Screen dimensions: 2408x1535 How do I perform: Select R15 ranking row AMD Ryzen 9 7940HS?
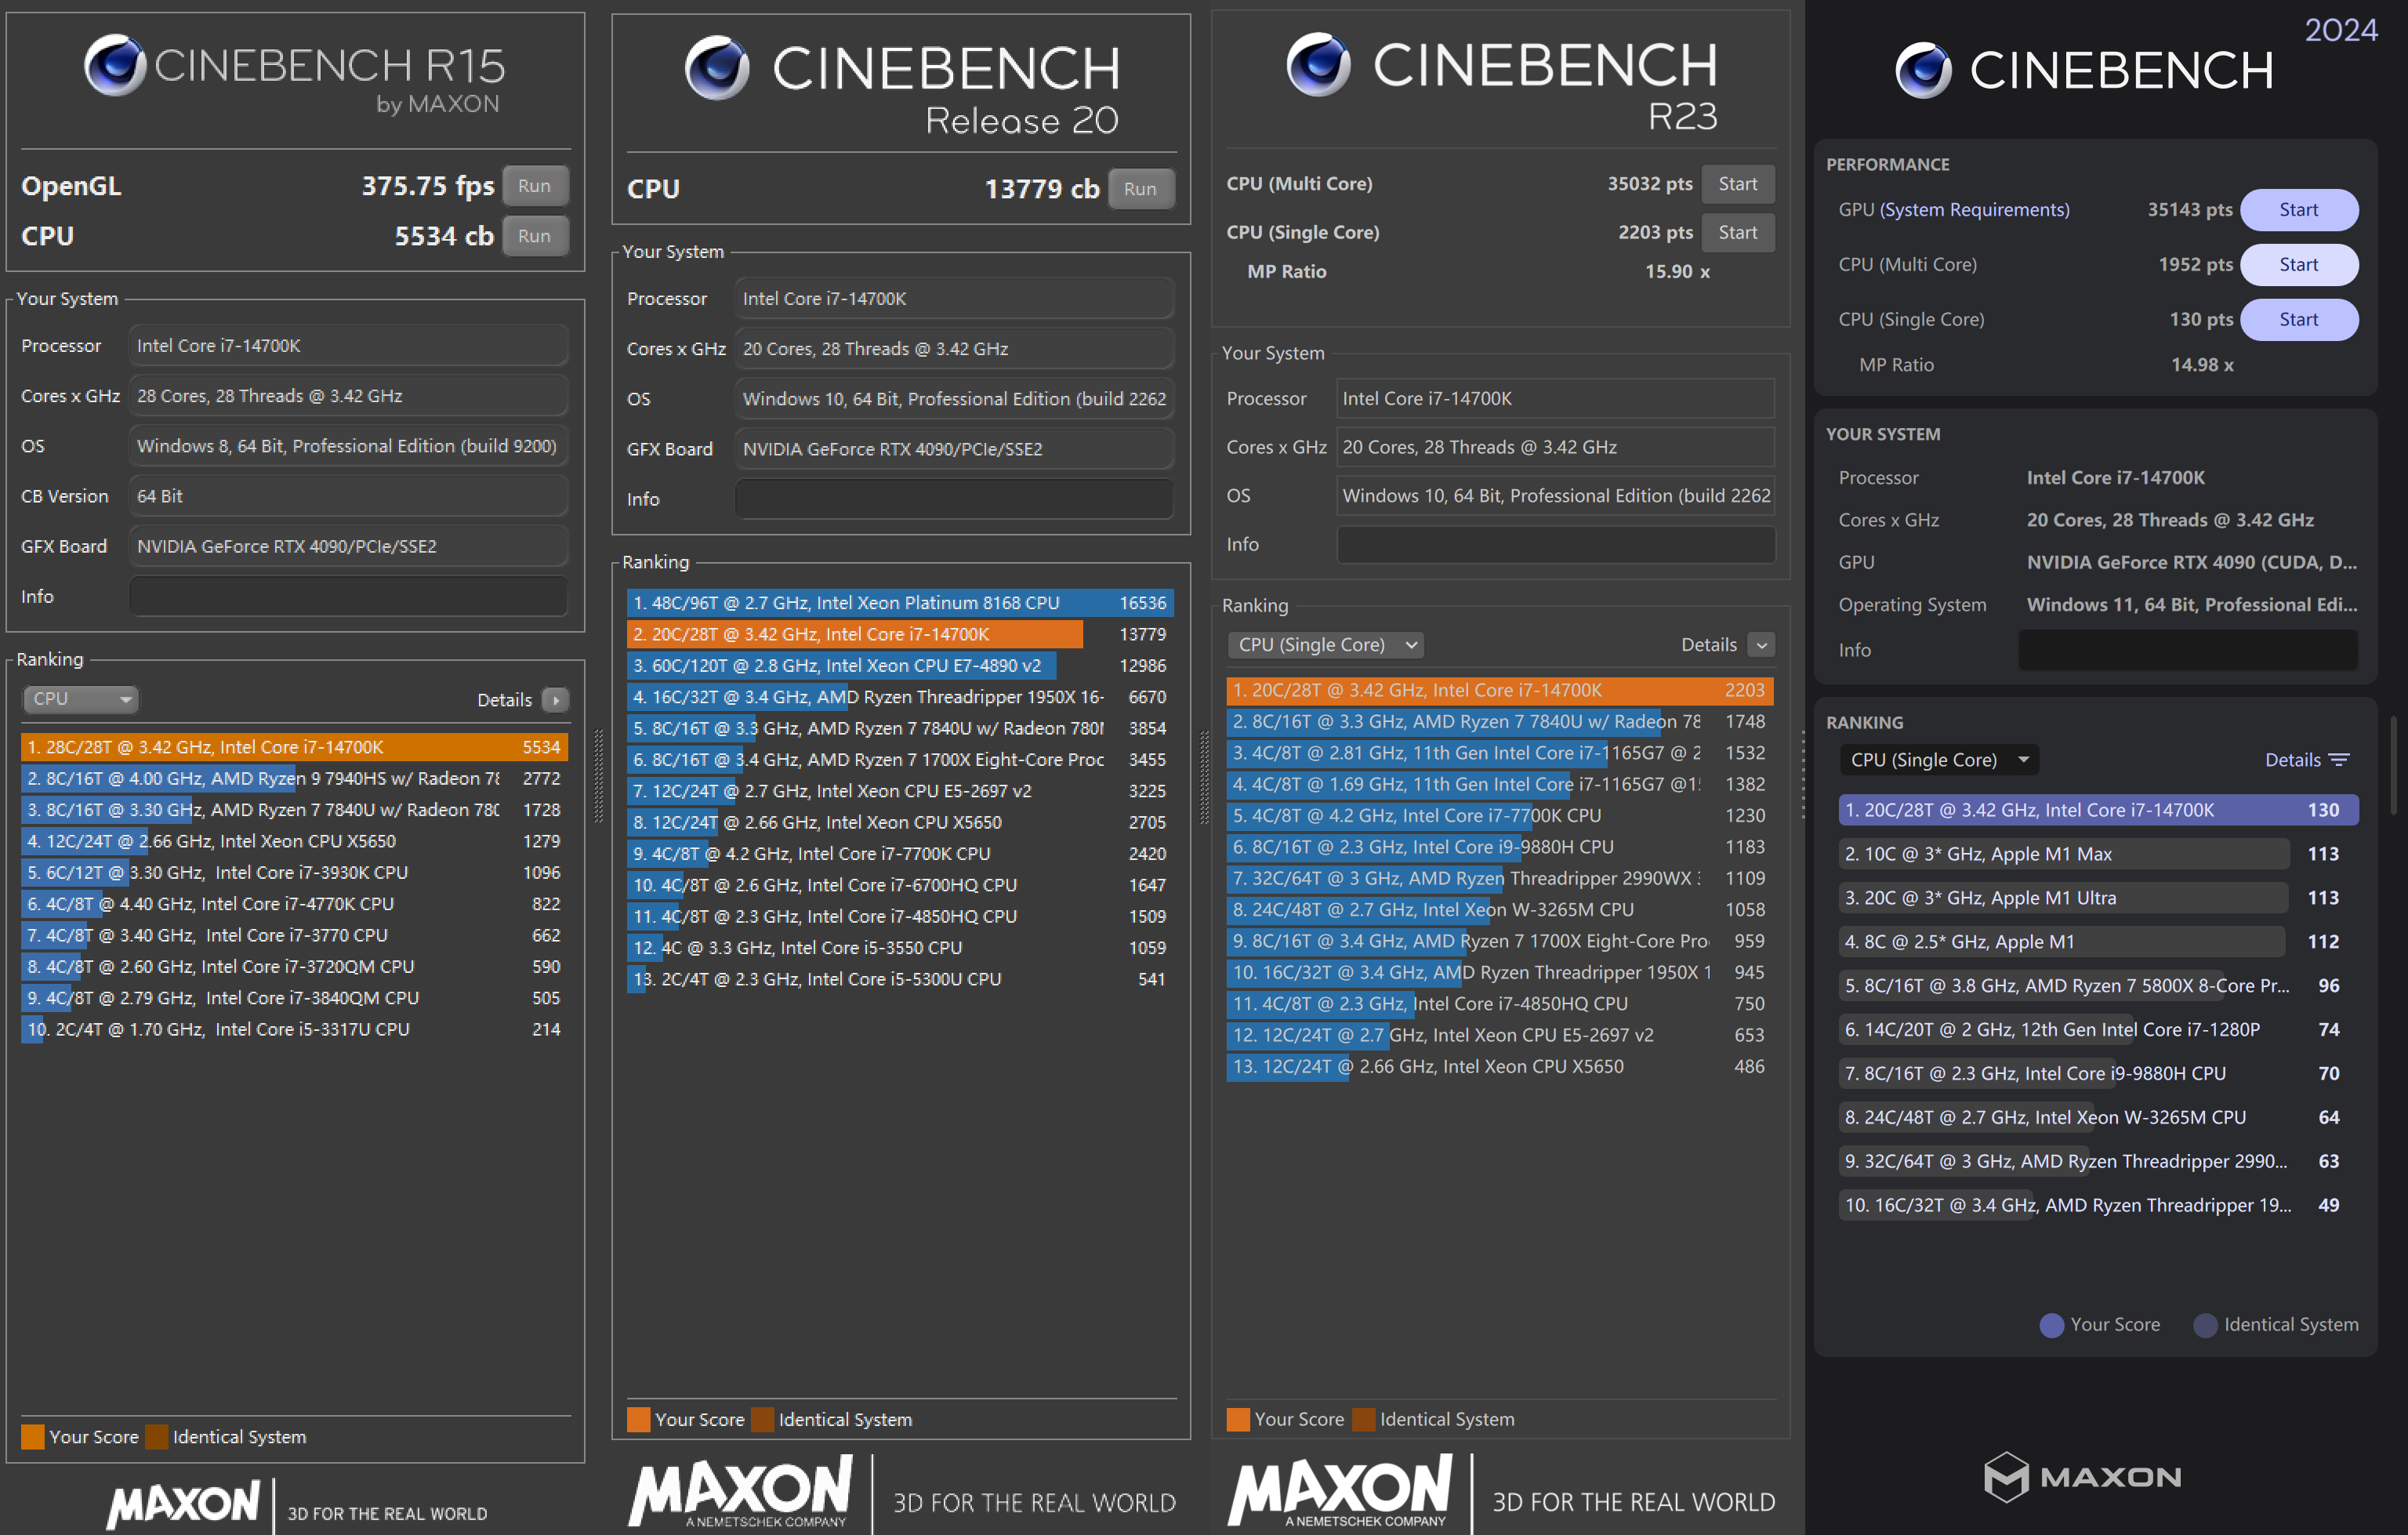pos(295,778)
